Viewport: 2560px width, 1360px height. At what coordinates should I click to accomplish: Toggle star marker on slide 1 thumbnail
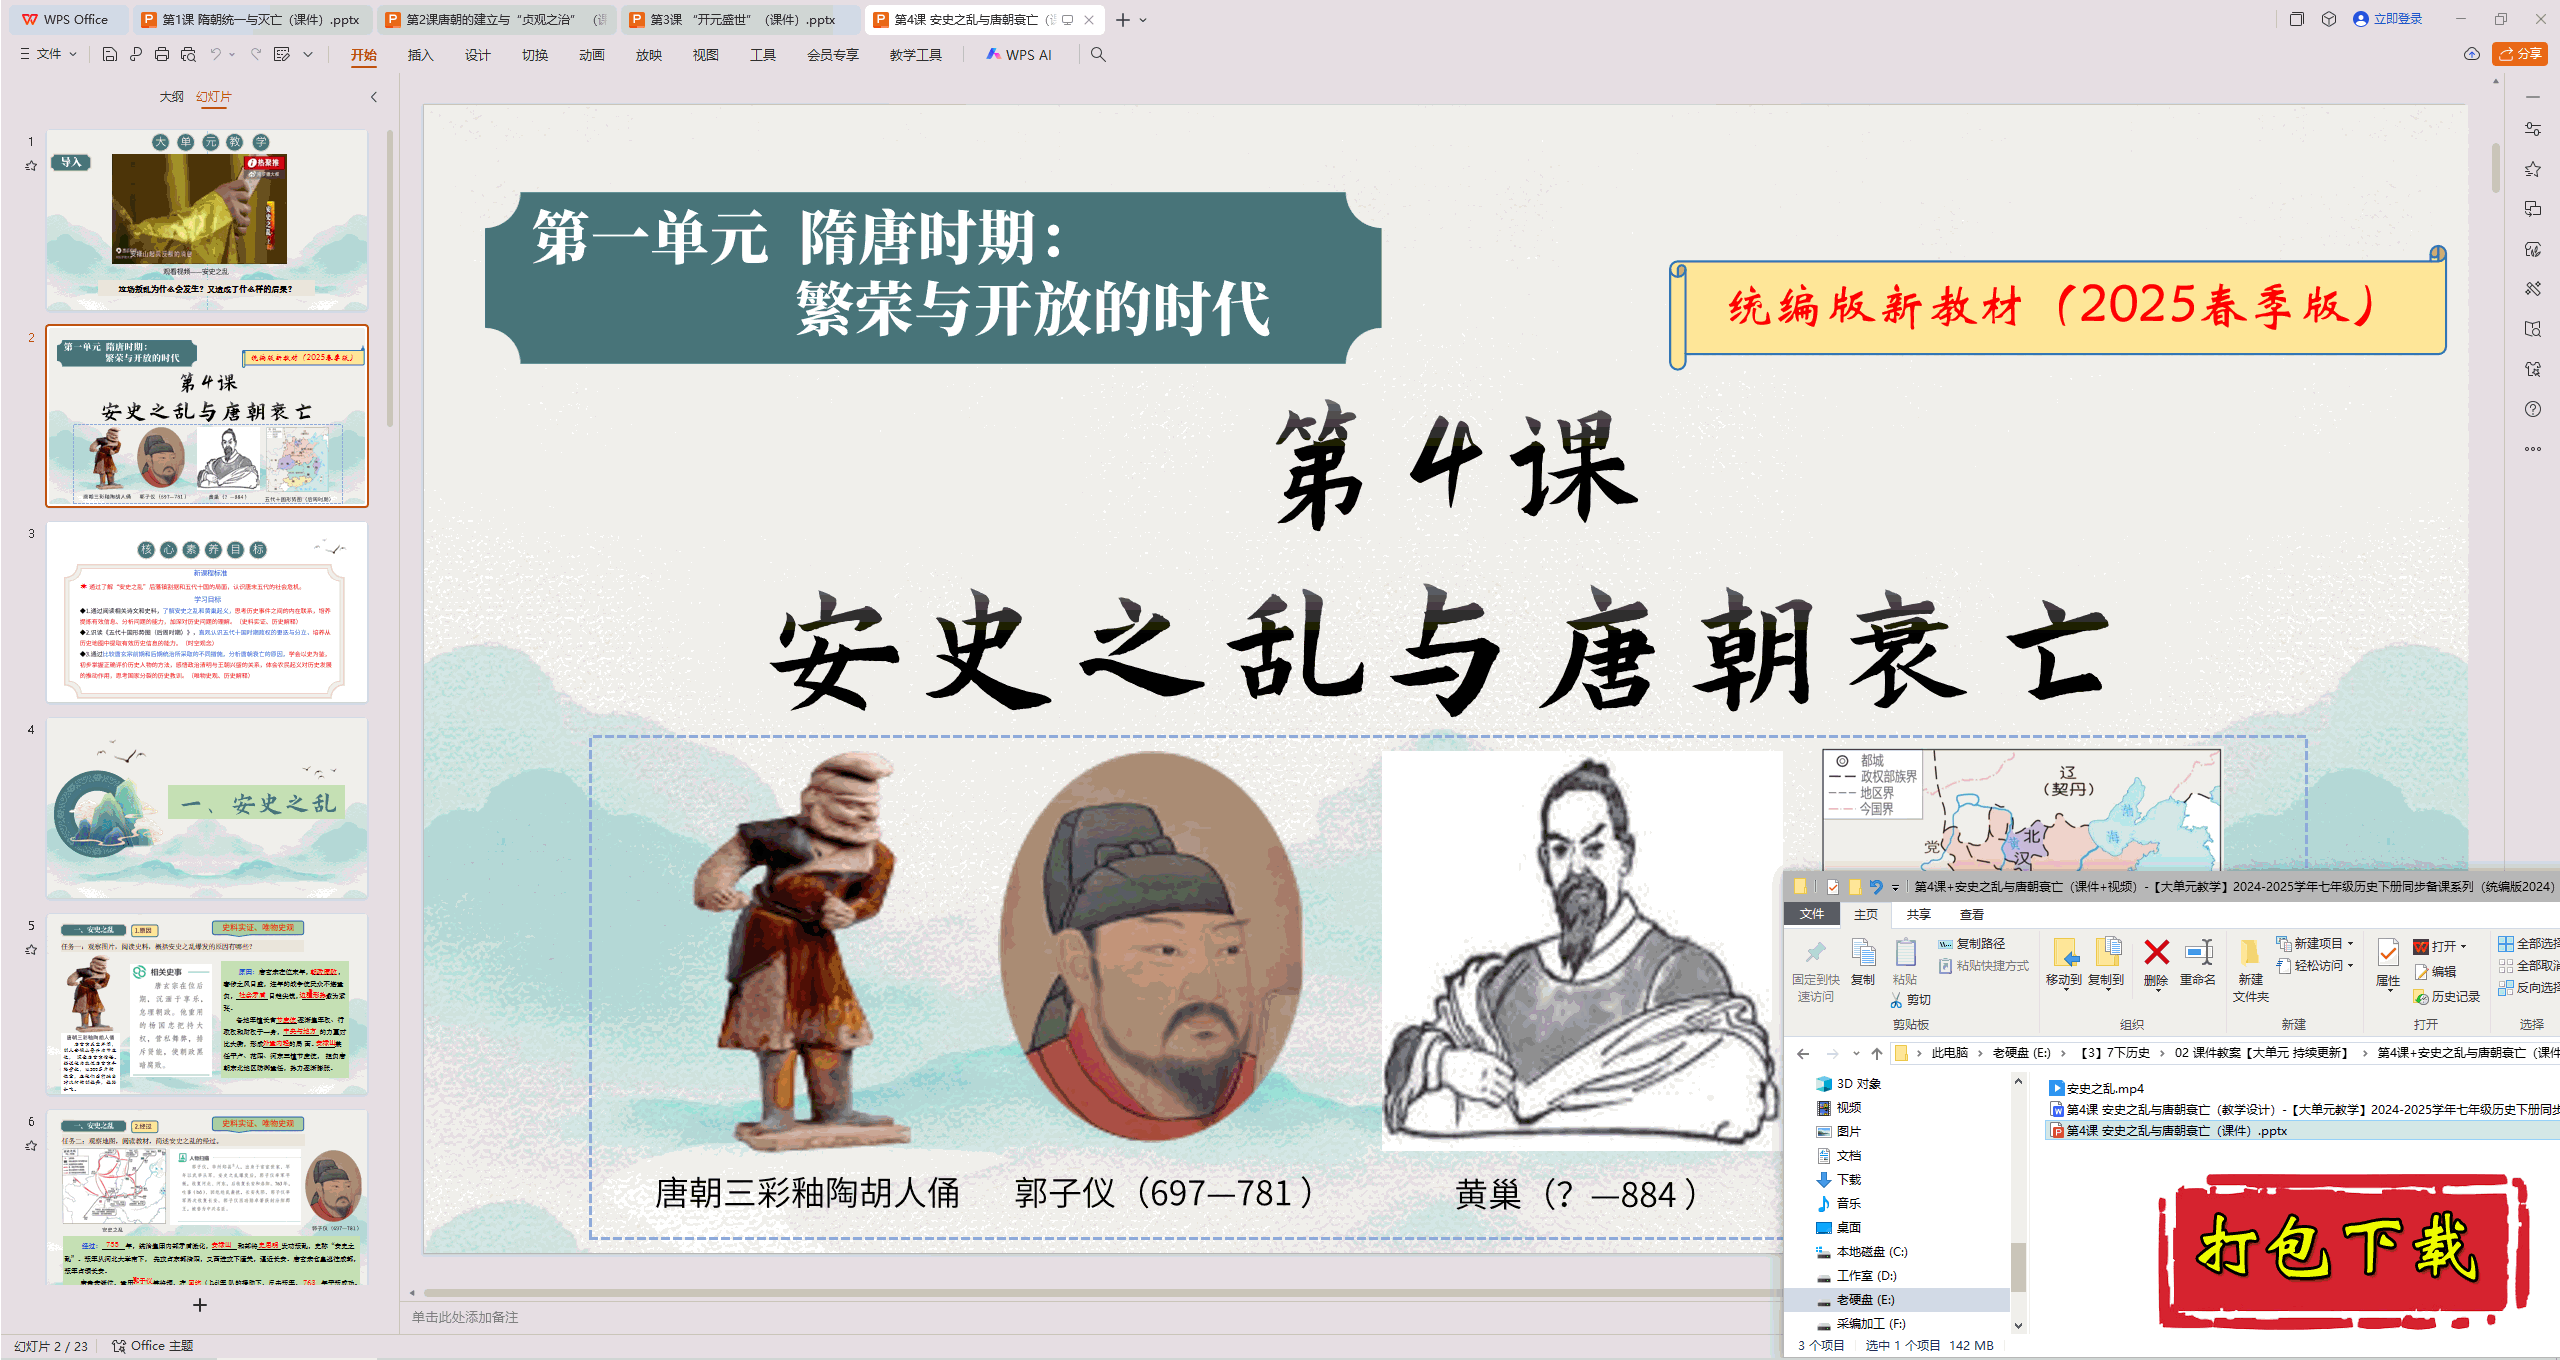click(31, 166)
